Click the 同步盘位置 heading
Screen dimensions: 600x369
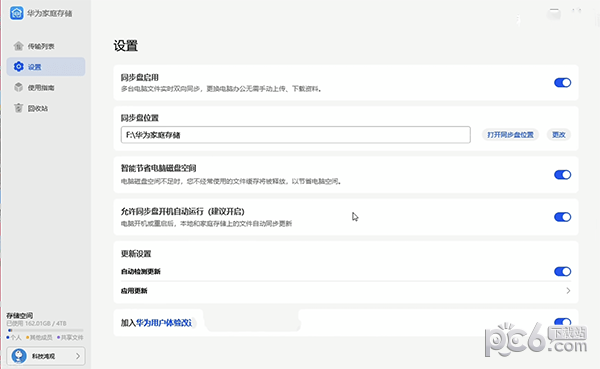(x=140, y=118)
